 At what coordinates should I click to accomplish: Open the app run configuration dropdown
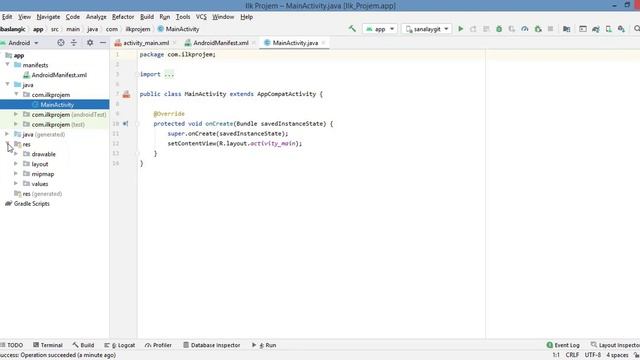380,29
